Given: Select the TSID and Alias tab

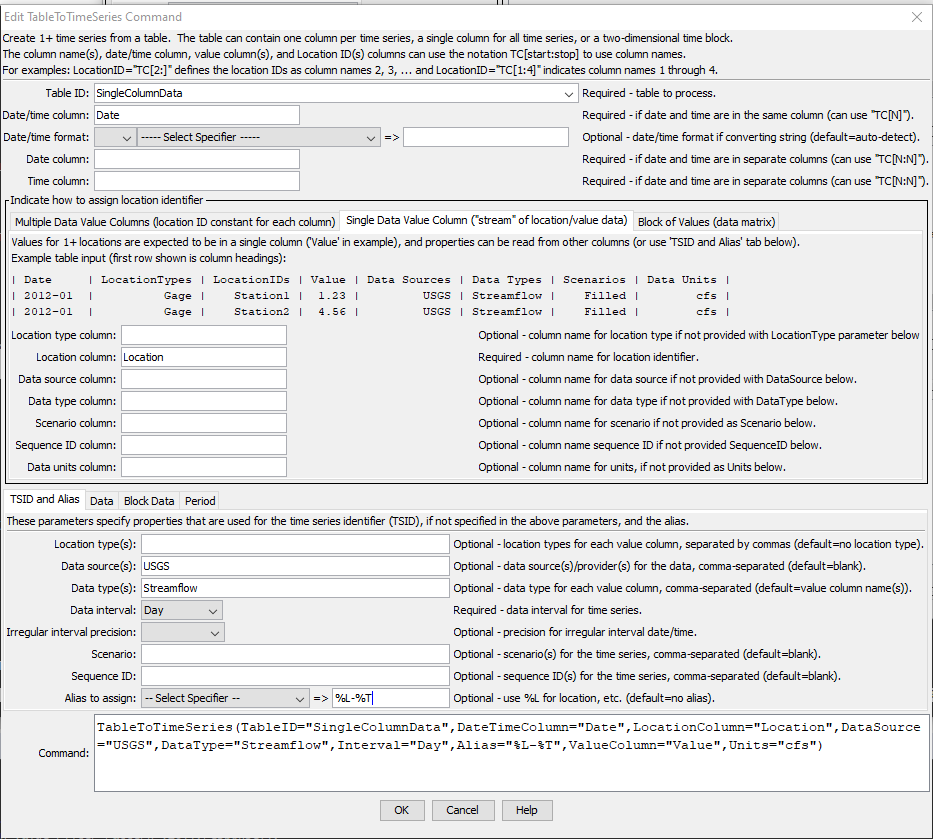Looking at the screenshot, I should 45,500.
